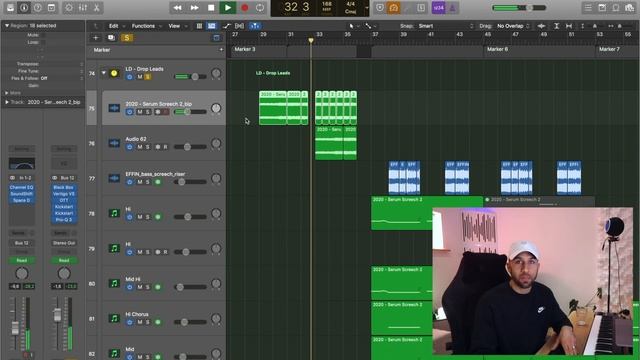
Task: Click the master volume slider in toolbar
Action: click(519, 8)
